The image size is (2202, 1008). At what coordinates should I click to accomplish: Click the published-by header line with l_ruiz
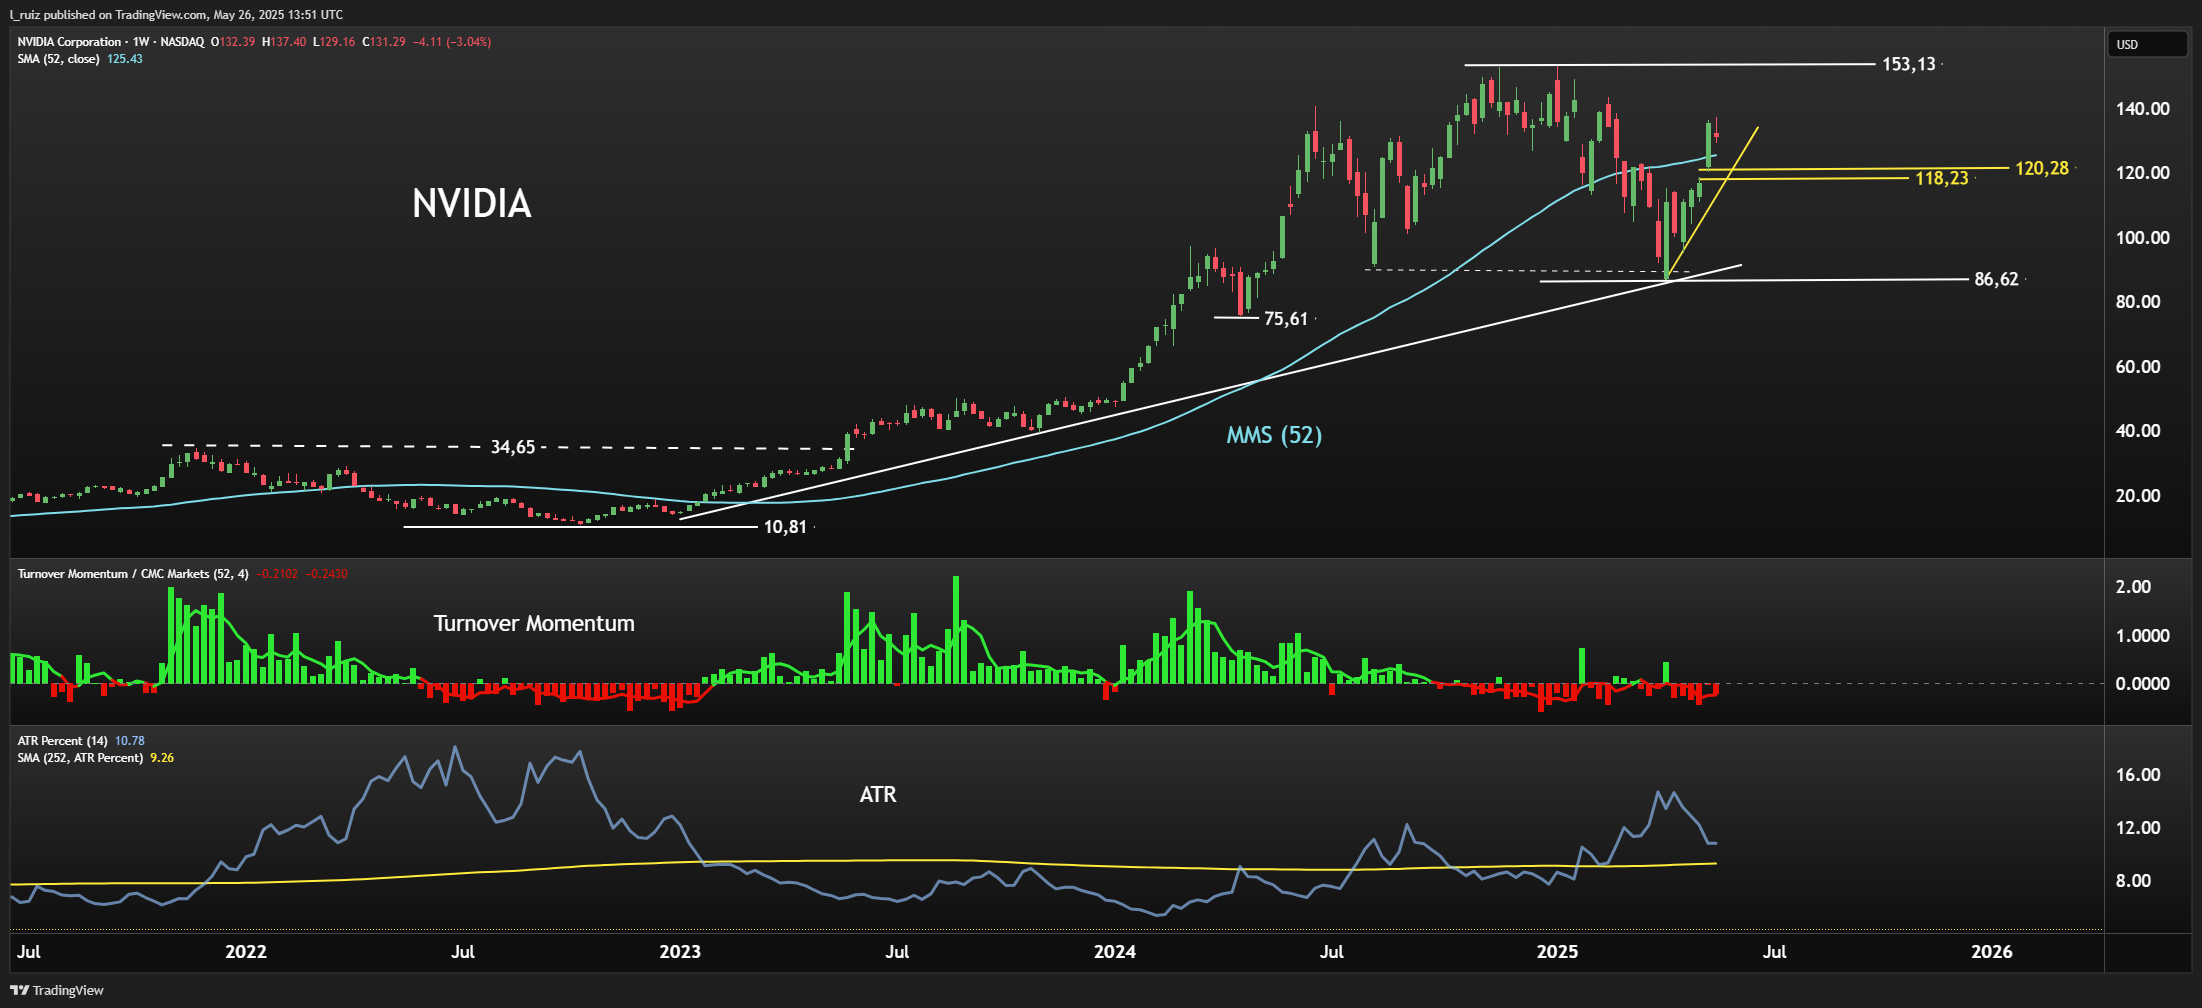click(176, 15)
